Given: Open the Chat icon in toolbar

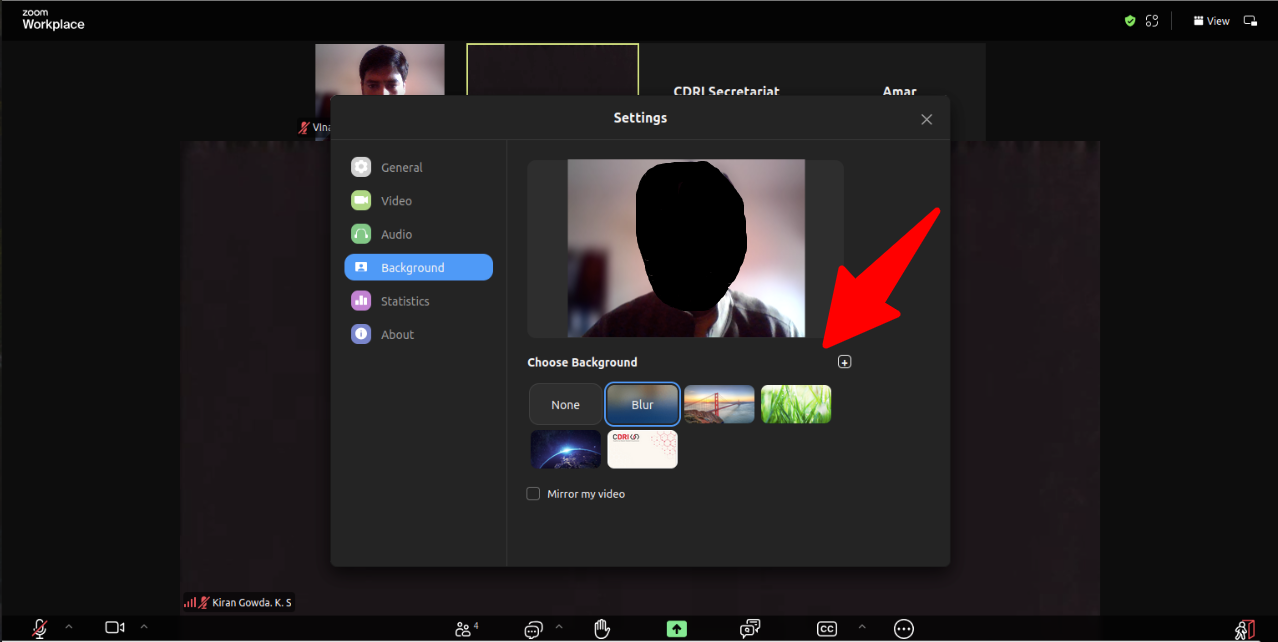Looking at the screenshot, I should 533,629.
